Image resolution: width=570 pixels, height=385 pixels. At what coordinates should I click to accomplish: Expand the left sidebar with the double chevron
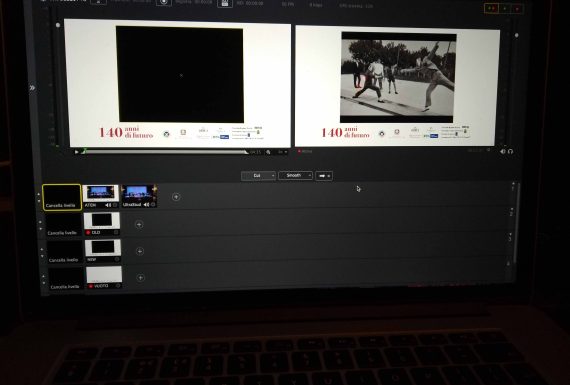pos(32,88)
